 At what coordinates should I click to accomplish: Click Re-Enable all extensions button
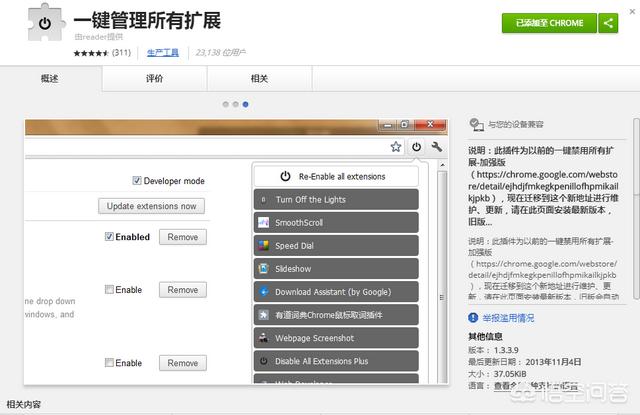click(x=336, y=176)
